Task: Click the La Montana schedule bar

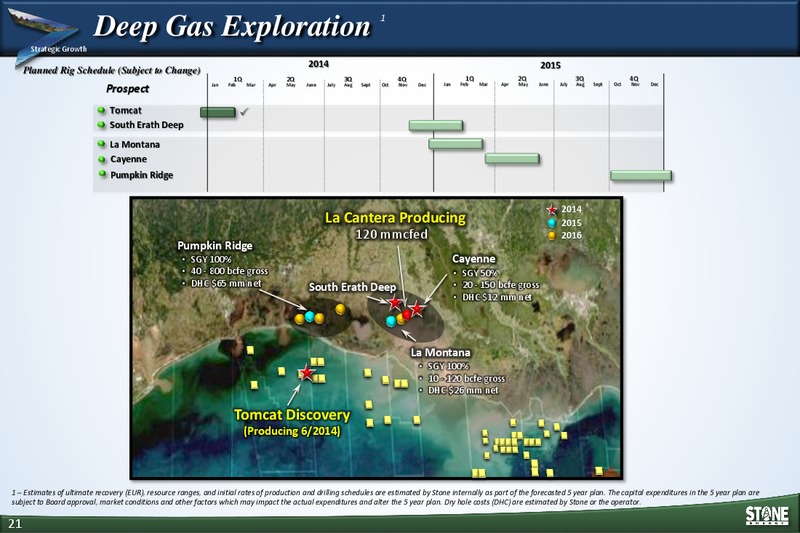Action: (456, 144)
